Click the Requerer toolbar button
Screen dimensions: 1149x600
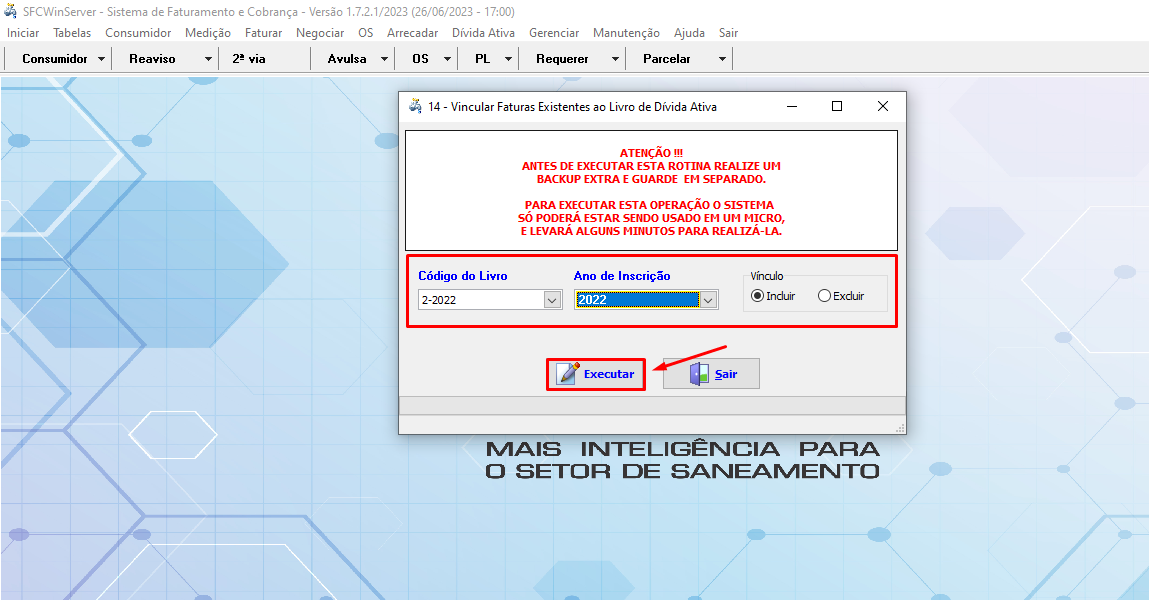(x=562, y=59)
